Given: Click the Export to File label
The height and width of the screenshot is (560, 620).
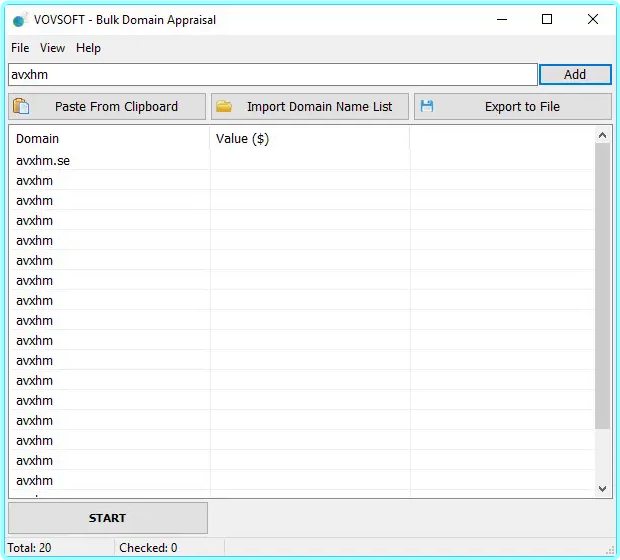Looking at the screenshot, I should [x=522, y=106].
